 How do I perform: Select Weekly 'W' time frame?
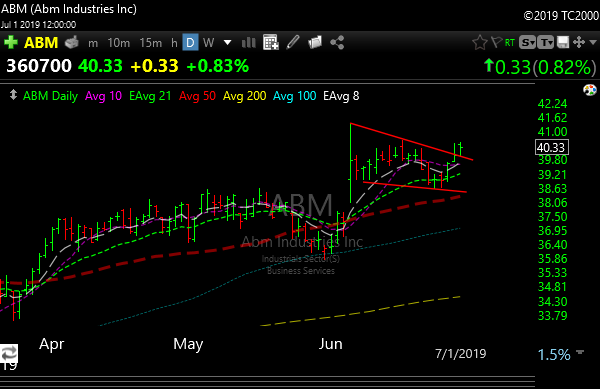click(x=208, y=42)
